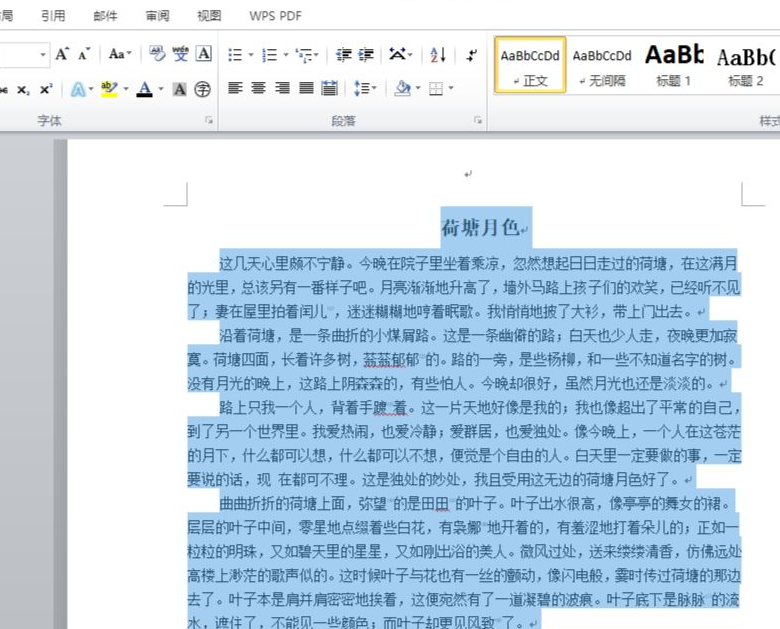The image size is (780, 629).
Task: Toggle character shading
Action: (180, 90)
